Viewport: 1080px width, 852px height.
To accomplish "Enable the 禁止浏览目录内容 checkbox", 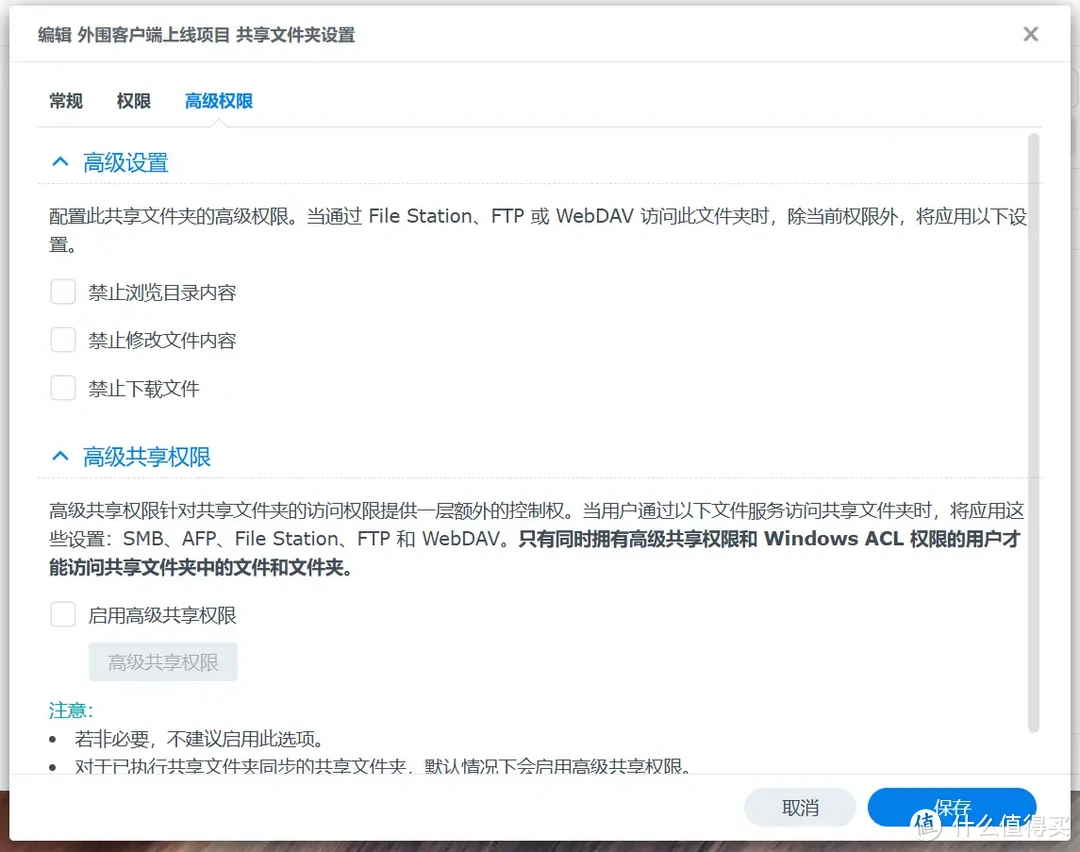I will (63, 291).
